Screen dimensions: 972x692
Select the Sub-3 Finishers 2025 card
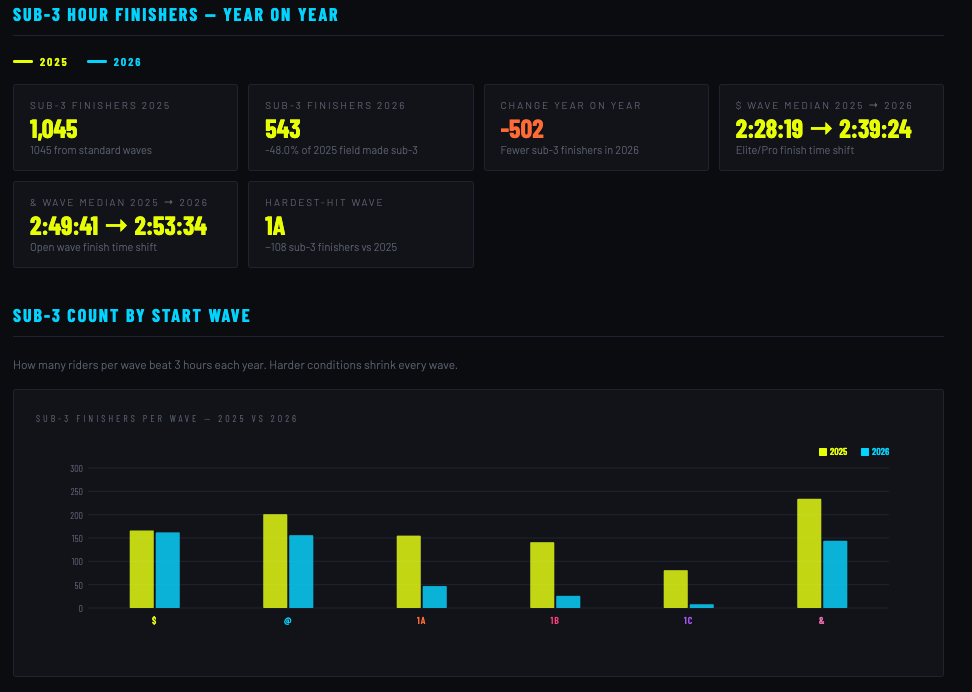click(x=125, y=127)
